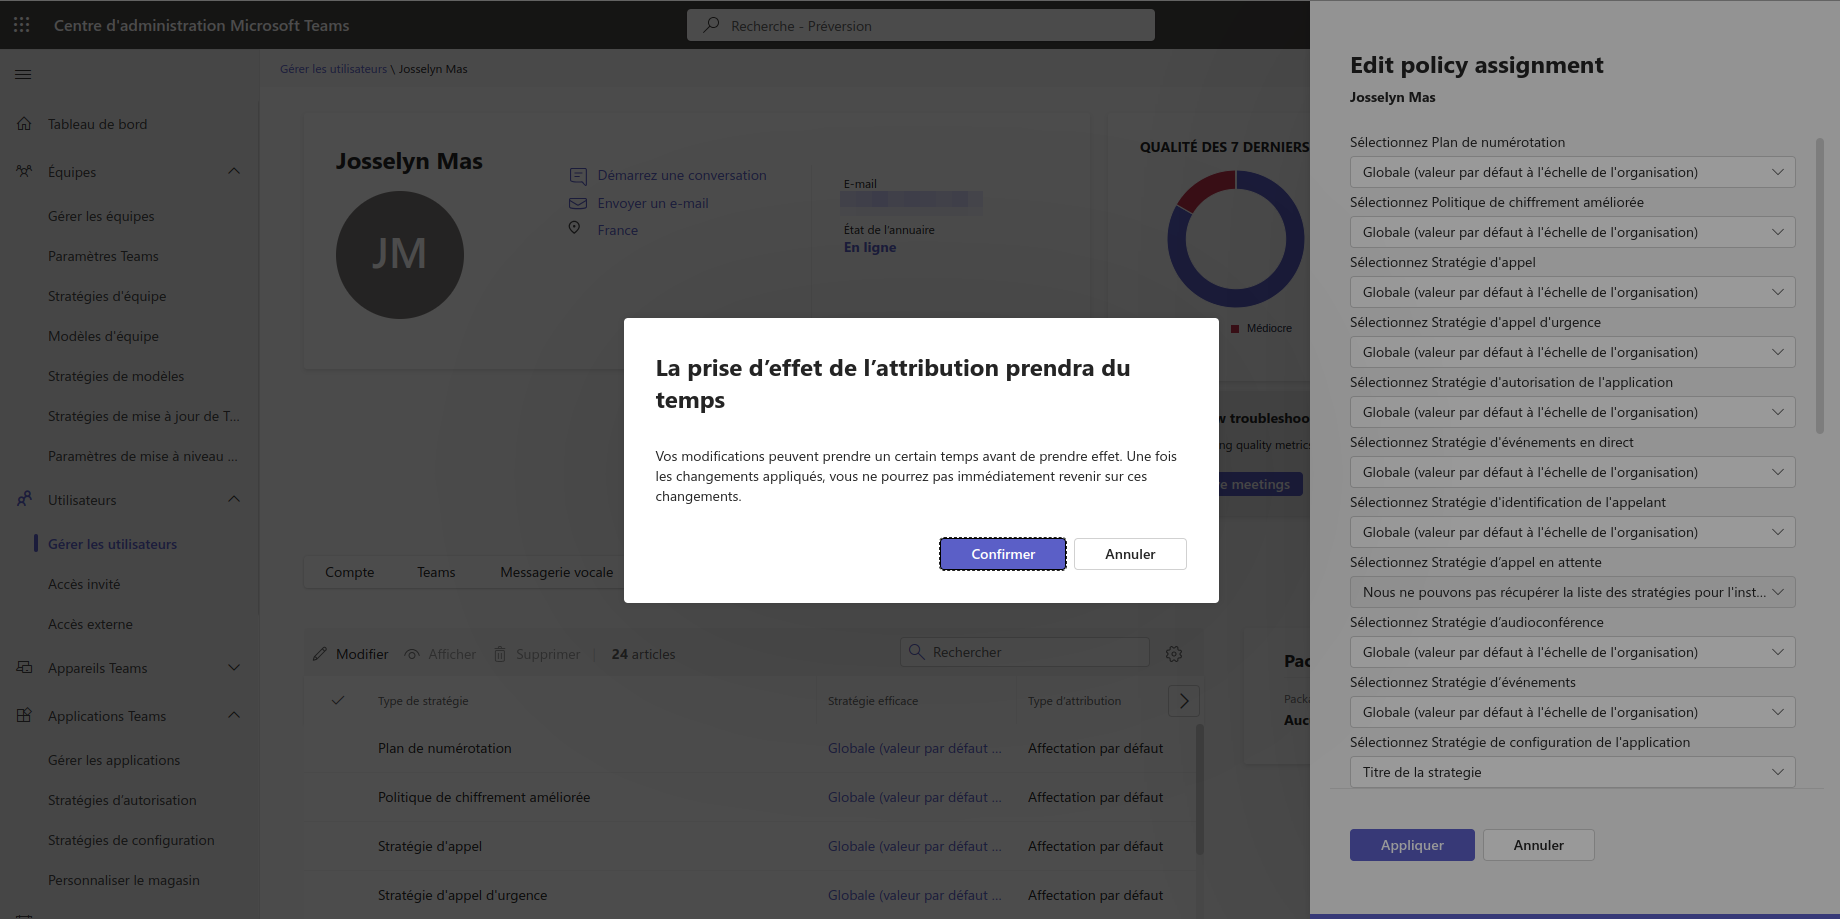Click the call quality donut chart
The image size is (1840, 919).
click(x=1235, y=239)
